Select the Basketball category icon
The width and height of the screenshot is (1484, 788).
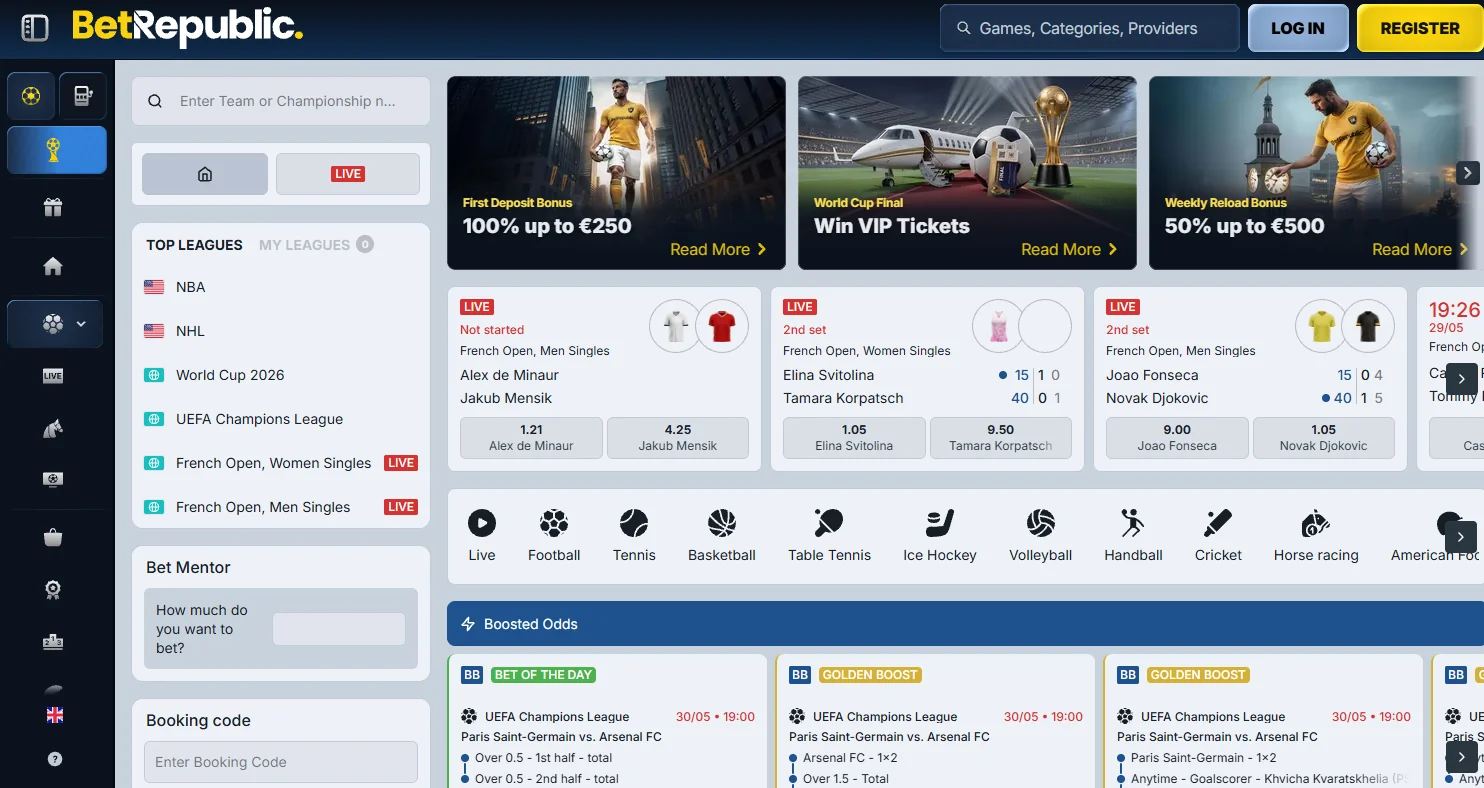coord(722,534)
